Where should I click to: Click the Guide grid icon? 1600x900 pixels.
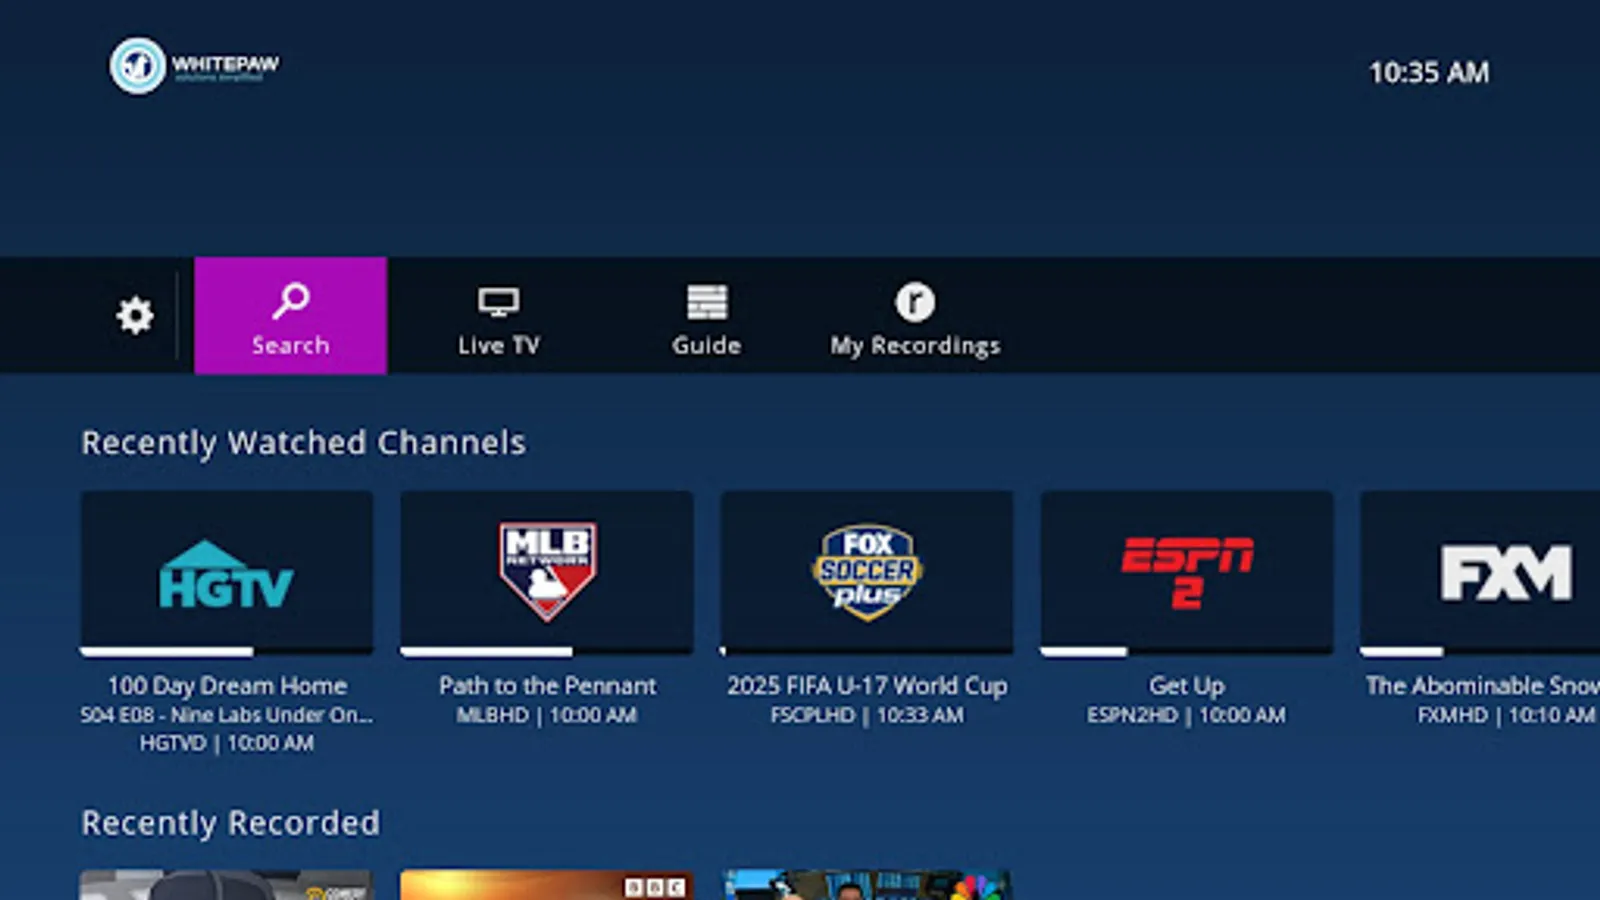(707, 302)
